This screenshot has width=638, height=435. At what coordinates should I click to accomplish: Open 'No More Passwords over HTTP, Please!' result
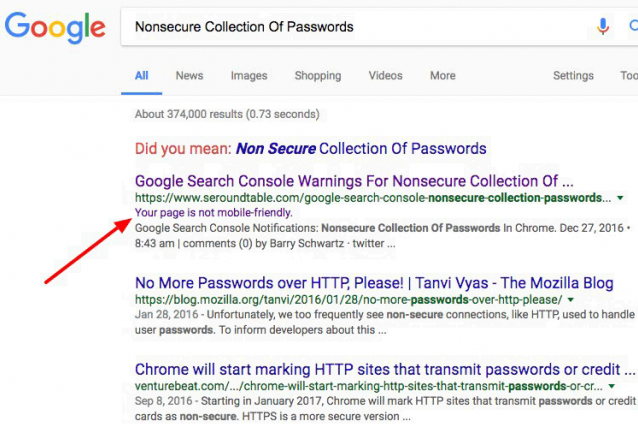point(374,283)
